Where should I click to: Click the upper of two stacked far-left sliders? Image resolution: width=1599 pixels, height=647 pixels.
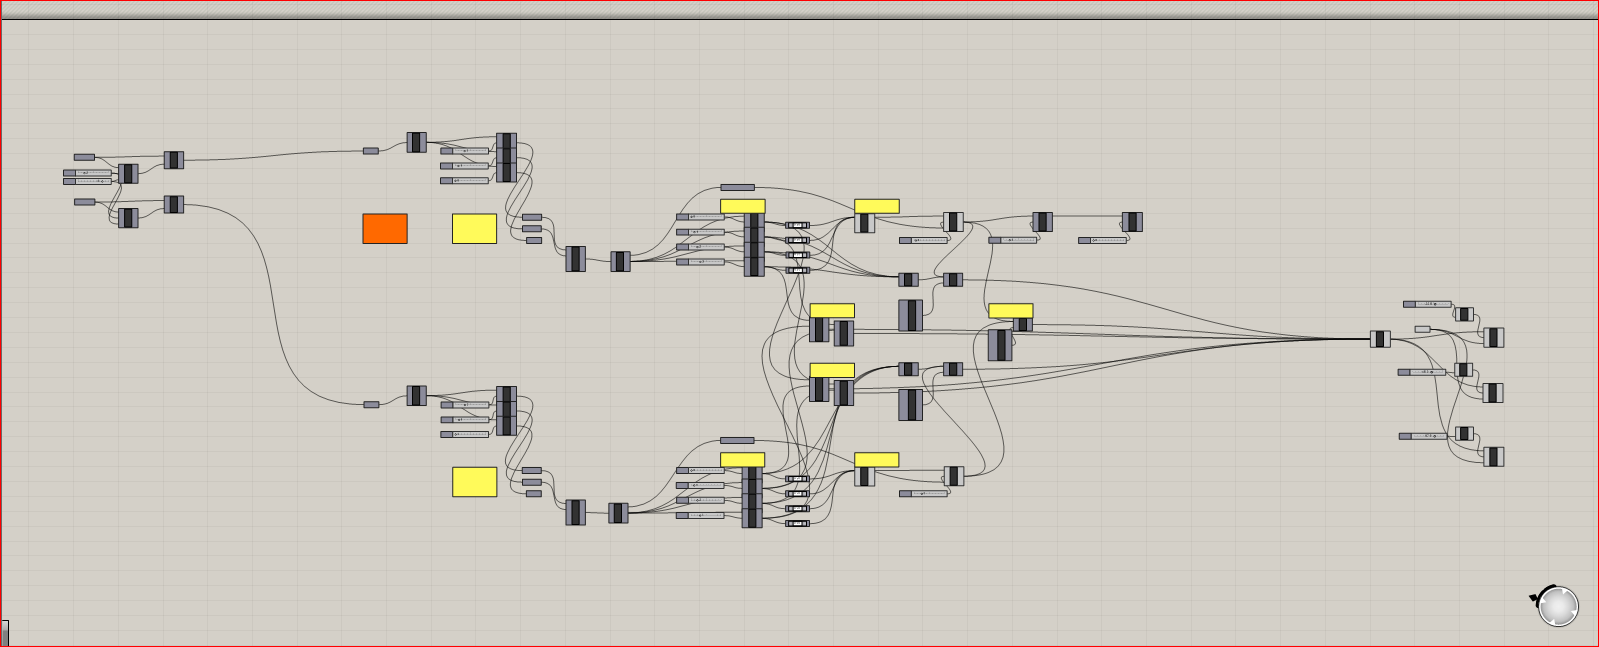coord(88,173)
